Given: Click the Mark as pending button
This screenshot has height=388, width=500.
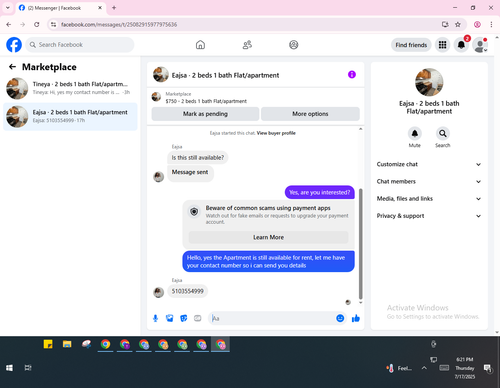Looking at the screenshot, I should (205, 114).
